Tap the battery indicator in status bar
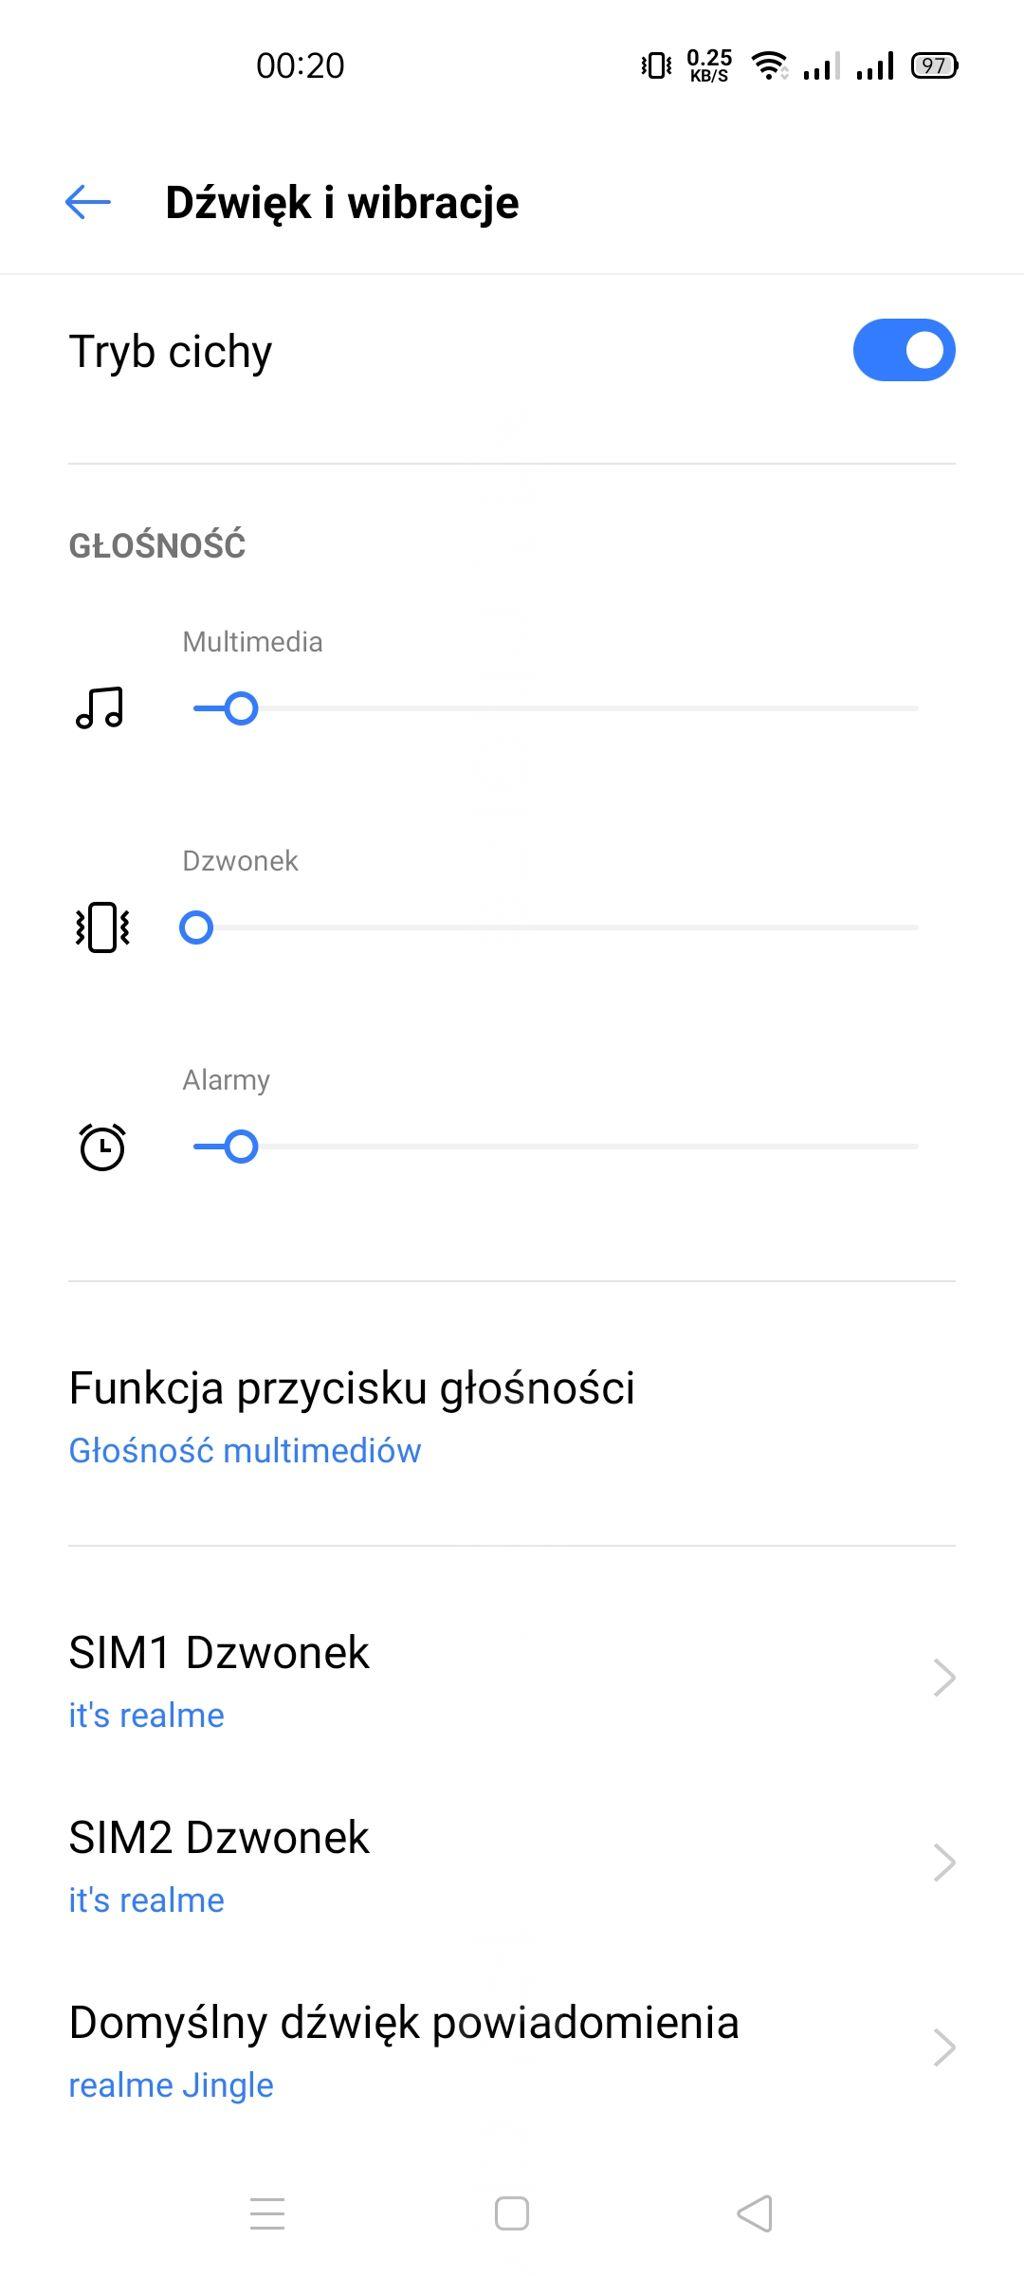Image resolution: width=1024 pixels, height=2276 pixels. (x=934, y=66)
